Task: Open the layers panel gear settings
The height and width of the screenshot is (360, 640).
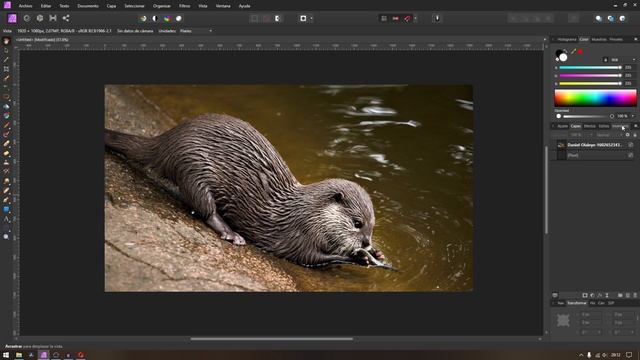Action: (627, 135)
